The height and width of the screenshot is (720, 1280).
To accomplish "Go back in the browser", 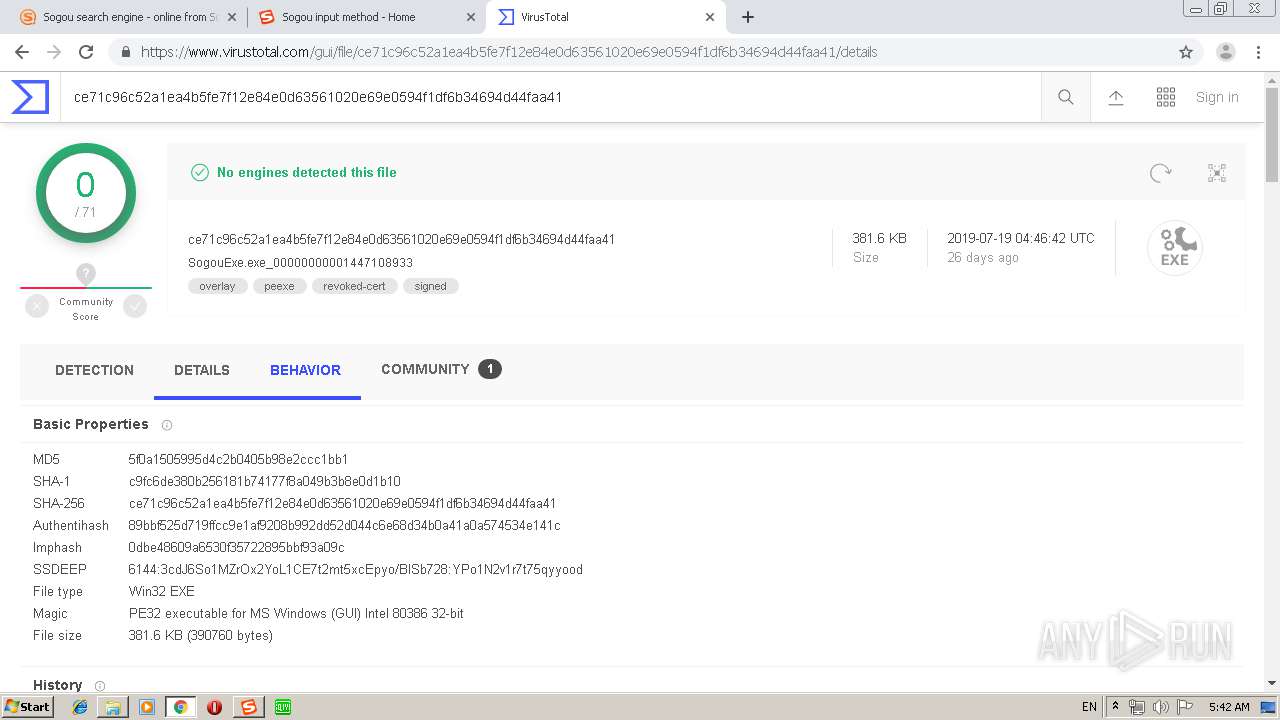I will 22,52.
